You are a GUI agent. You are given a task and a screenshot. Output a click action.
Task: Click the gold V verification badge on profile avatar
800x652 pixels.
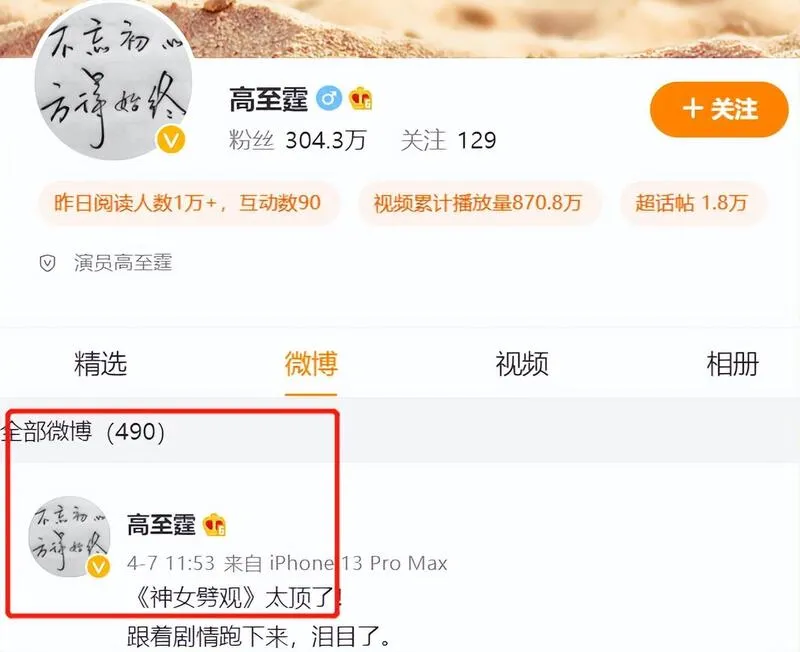click(171, 140)
